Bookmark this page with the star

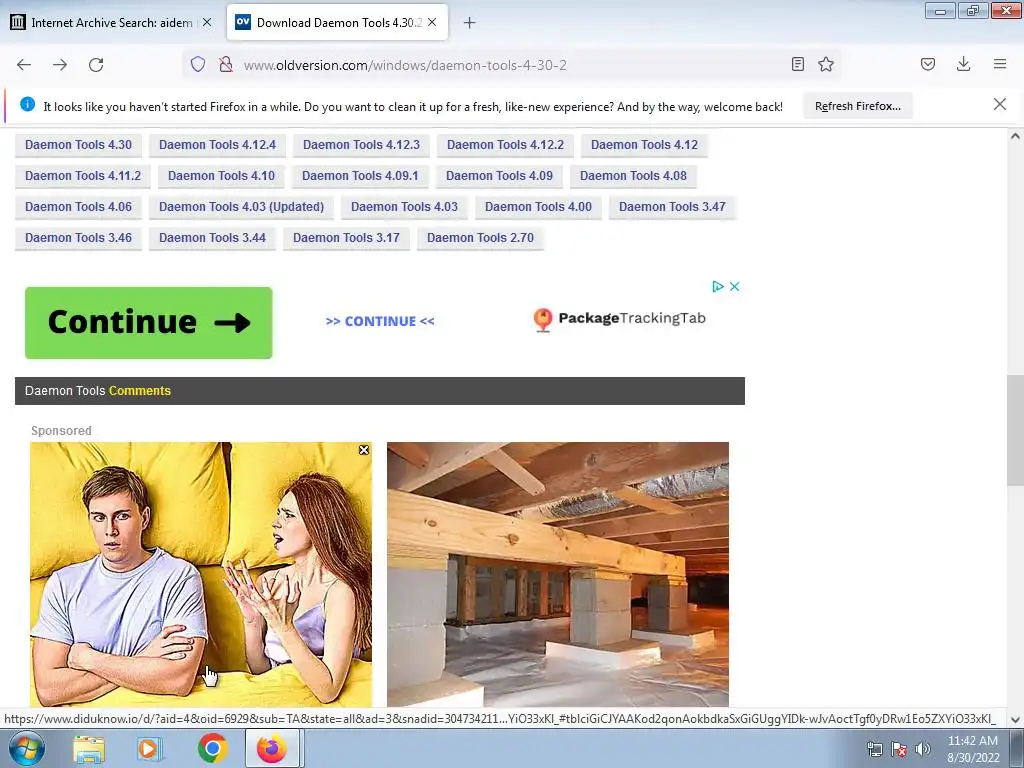(x=826, y=64)
